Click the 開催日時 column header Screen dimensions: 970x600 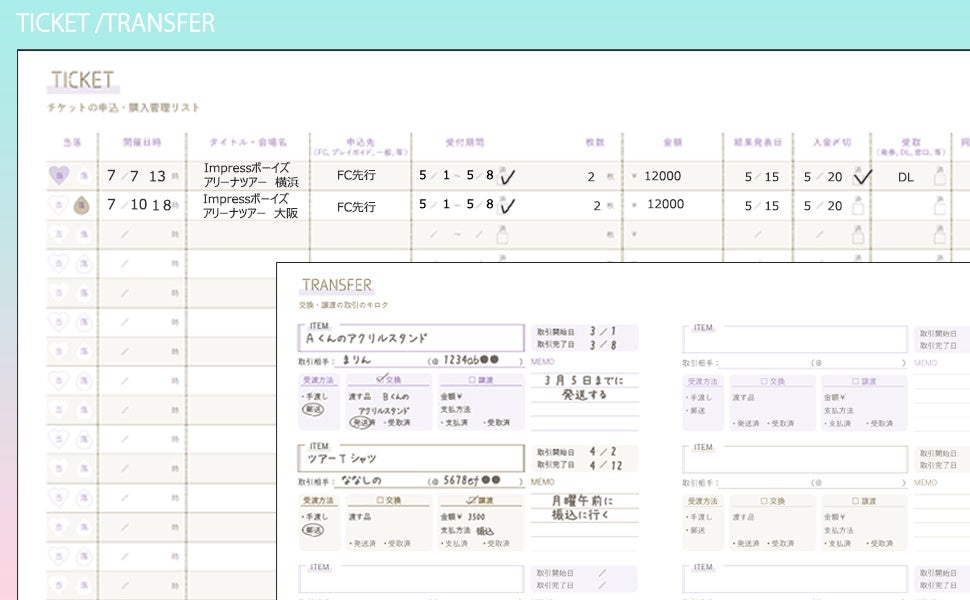(x=142, y=142)
